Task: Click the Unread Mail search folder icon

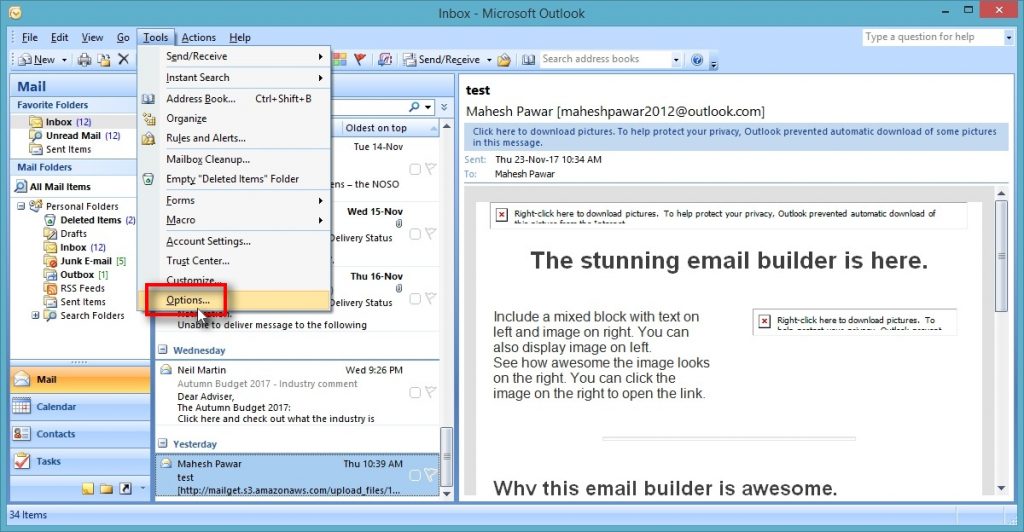Action: [x=36, y=136]
